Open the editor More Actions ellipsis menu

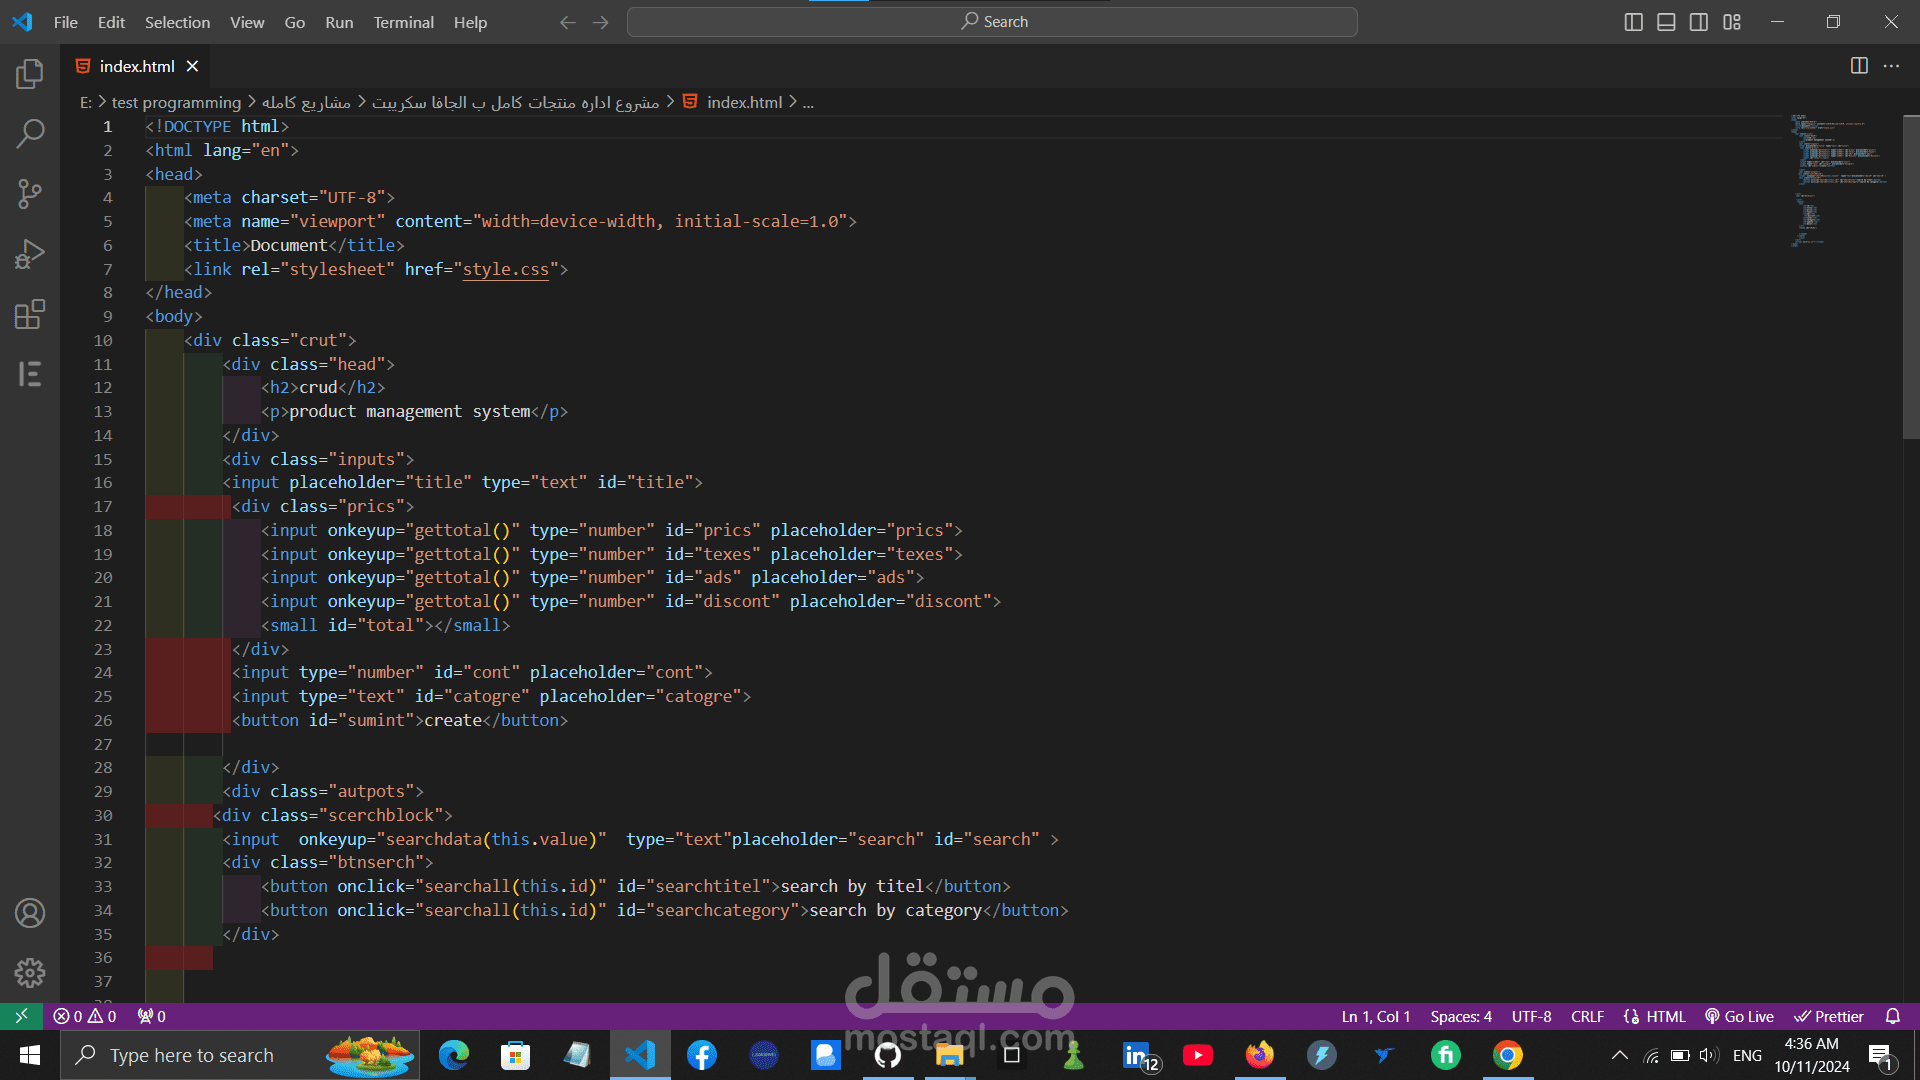pos(1891,66)
